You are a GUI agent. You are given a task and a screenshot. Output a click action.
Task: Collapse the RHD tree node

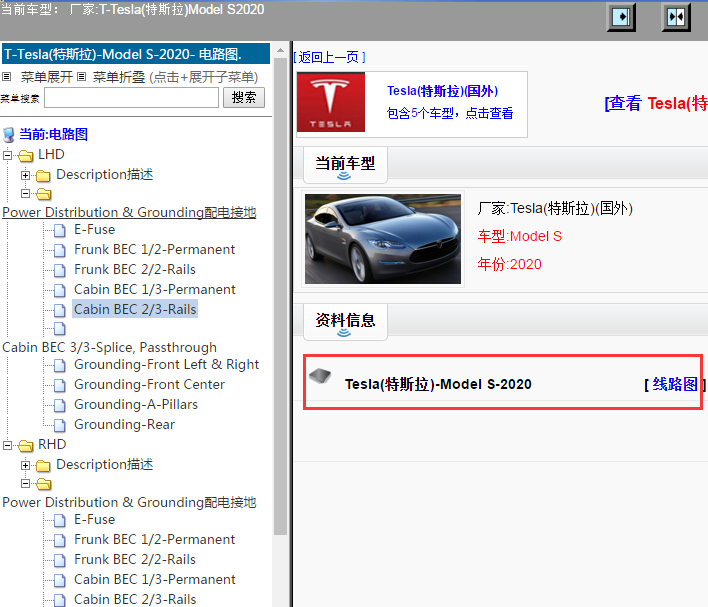tap(7, 445)
